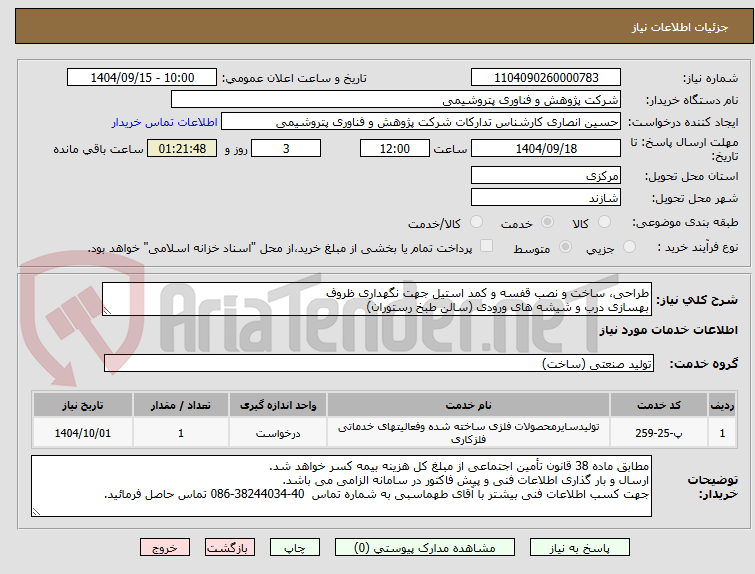Click the گروه خدمت field تولید صنعتی

[379, 363]
